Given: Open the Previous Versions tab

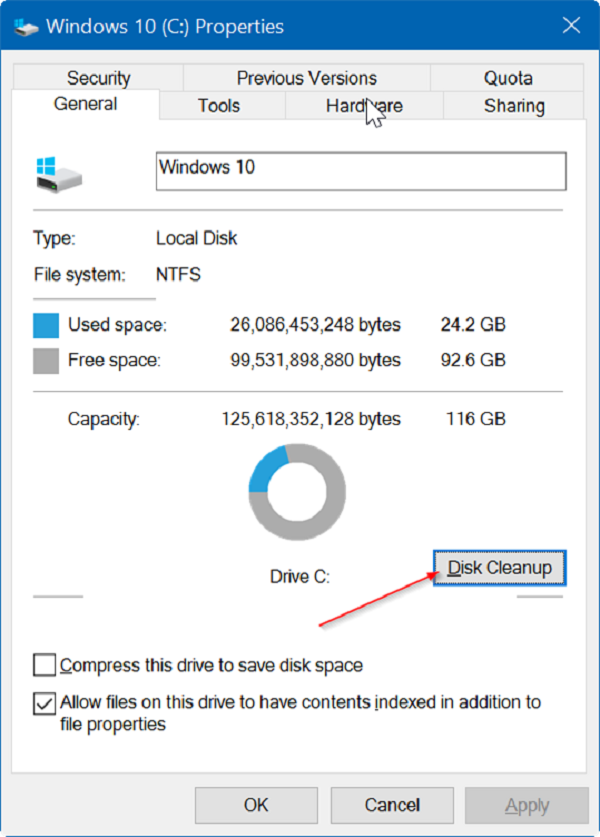Looking at the screenshot, I should point(306,78).
